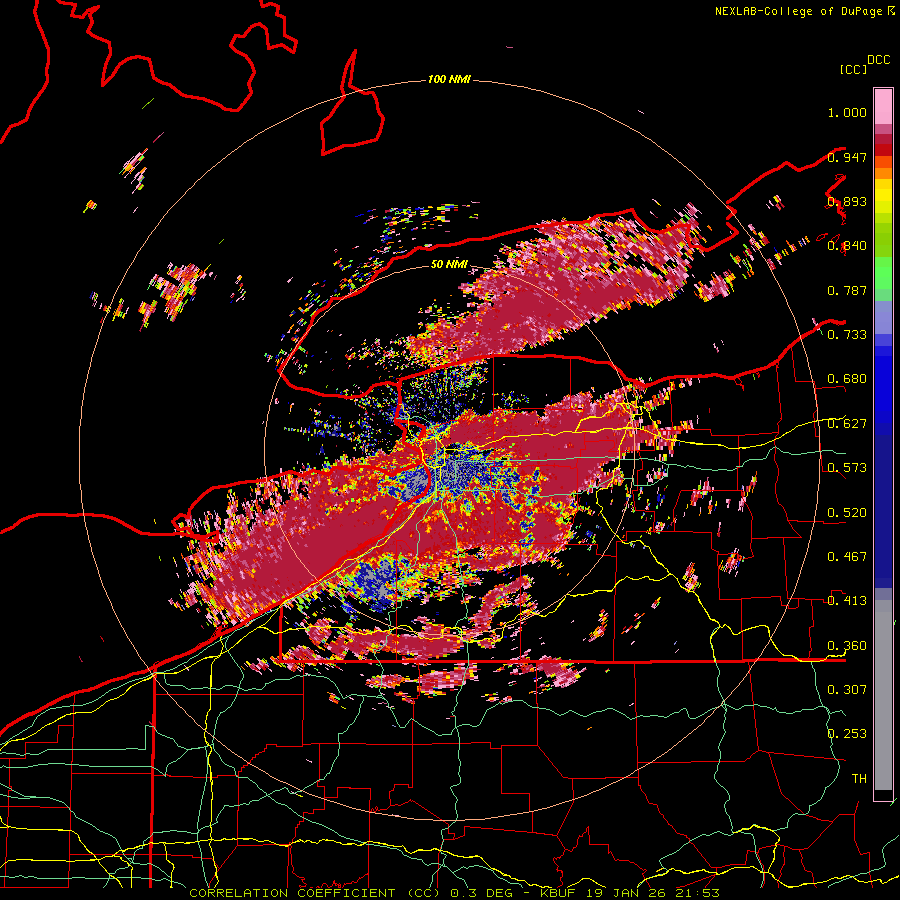Click the 0.627 scale value
This screenshot has height=900, width=900.
pyautogui.click(x=847, y=424)
